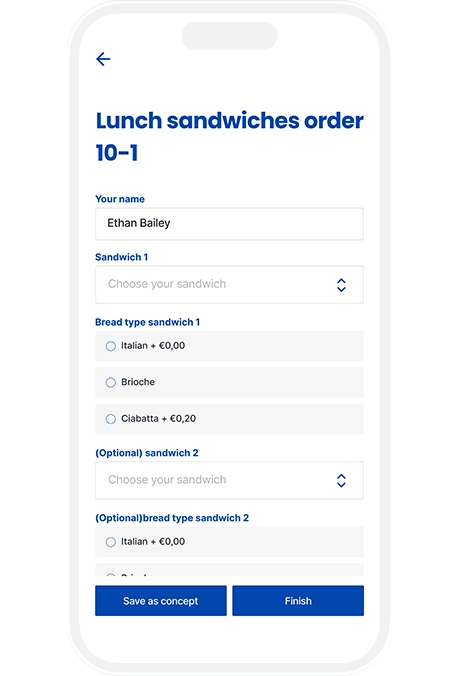Click Save as concept button
The image size is (459, 676).
(161, 601)
